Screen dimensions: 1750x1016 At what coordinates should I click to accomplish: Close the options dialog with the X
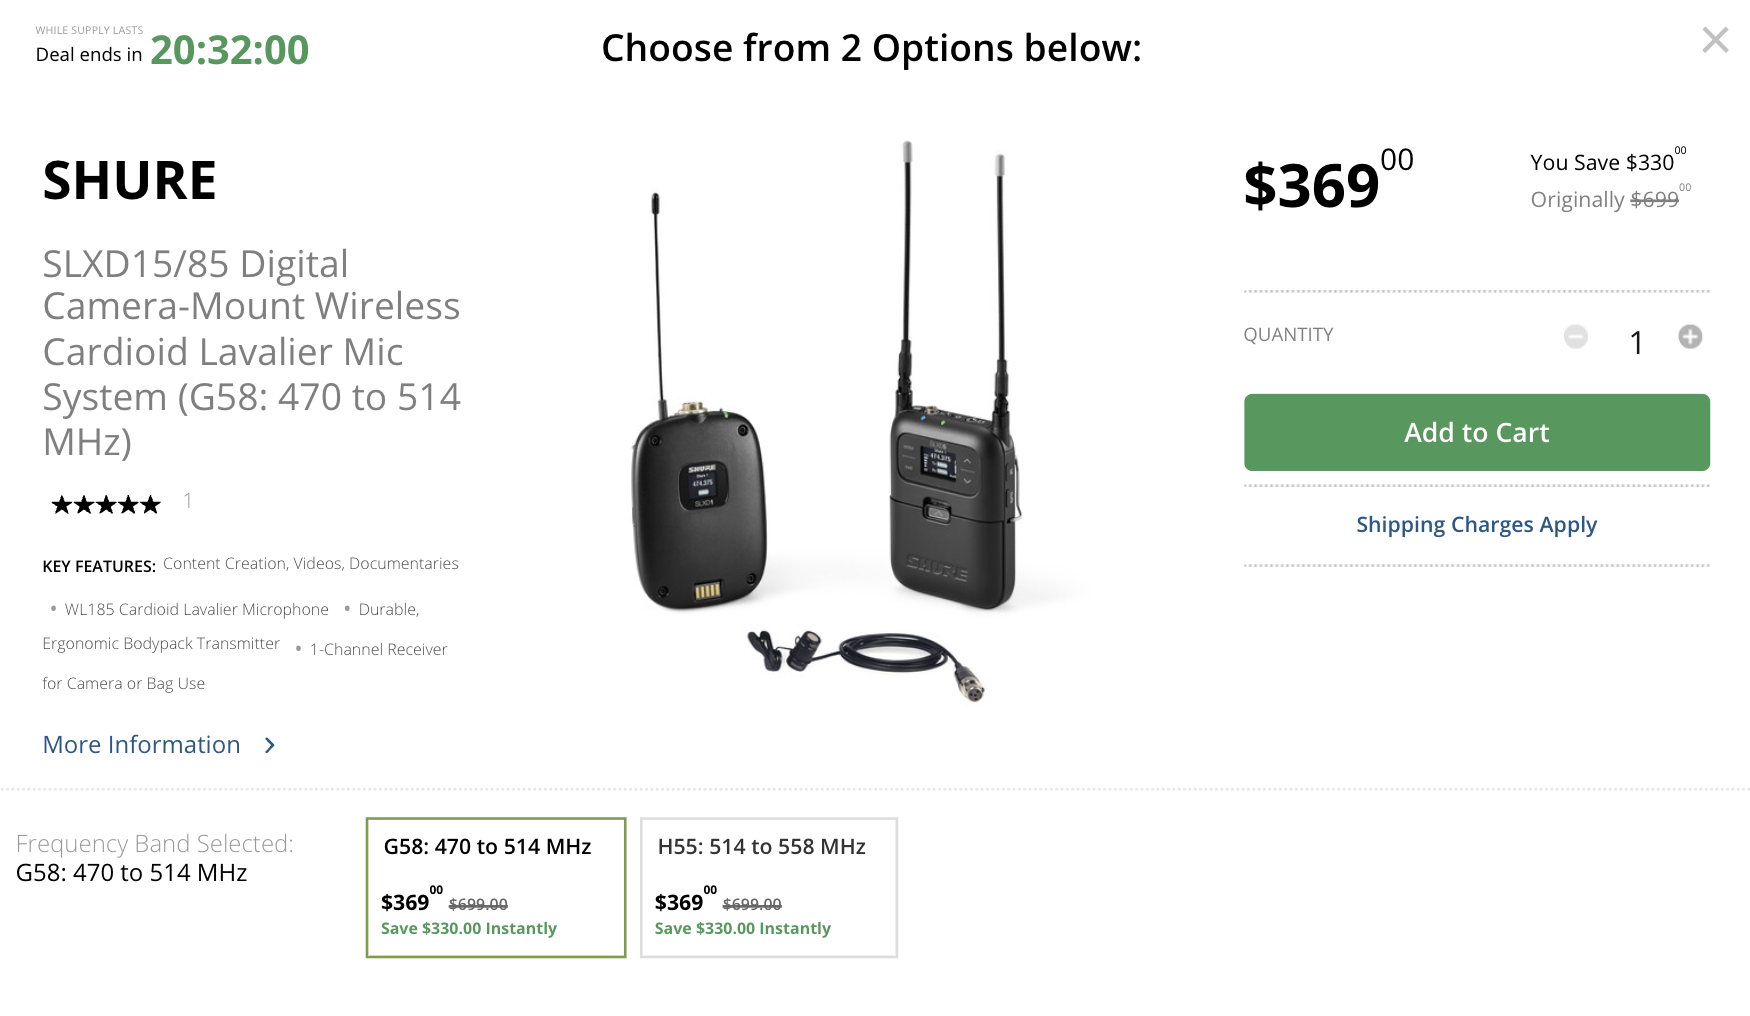pyautogui.click(x=1715, y=40)
